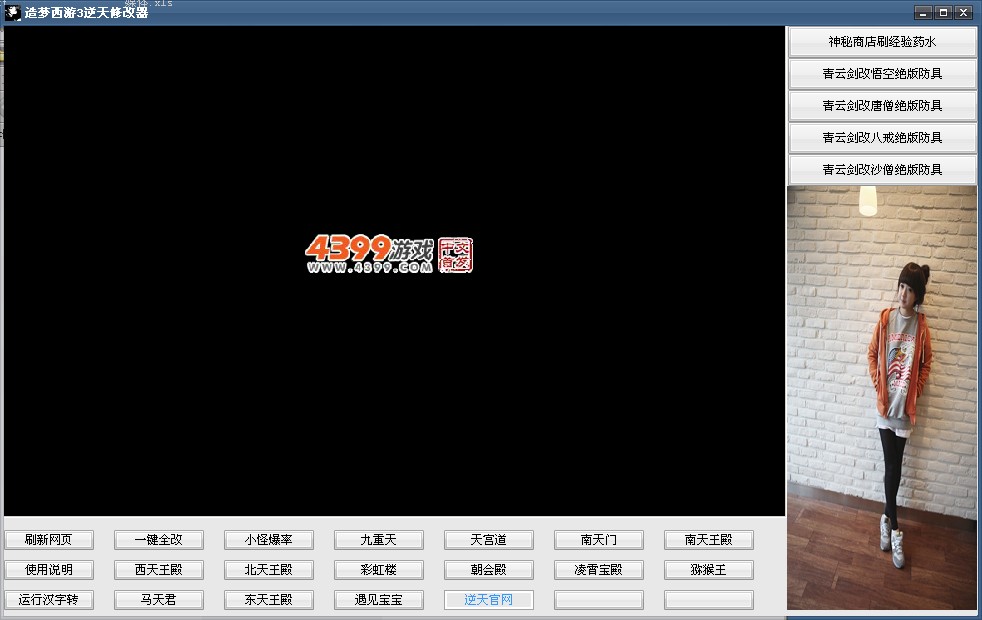
Task: Jump to 南天门 stage
Action: click(x=599, y=540)
